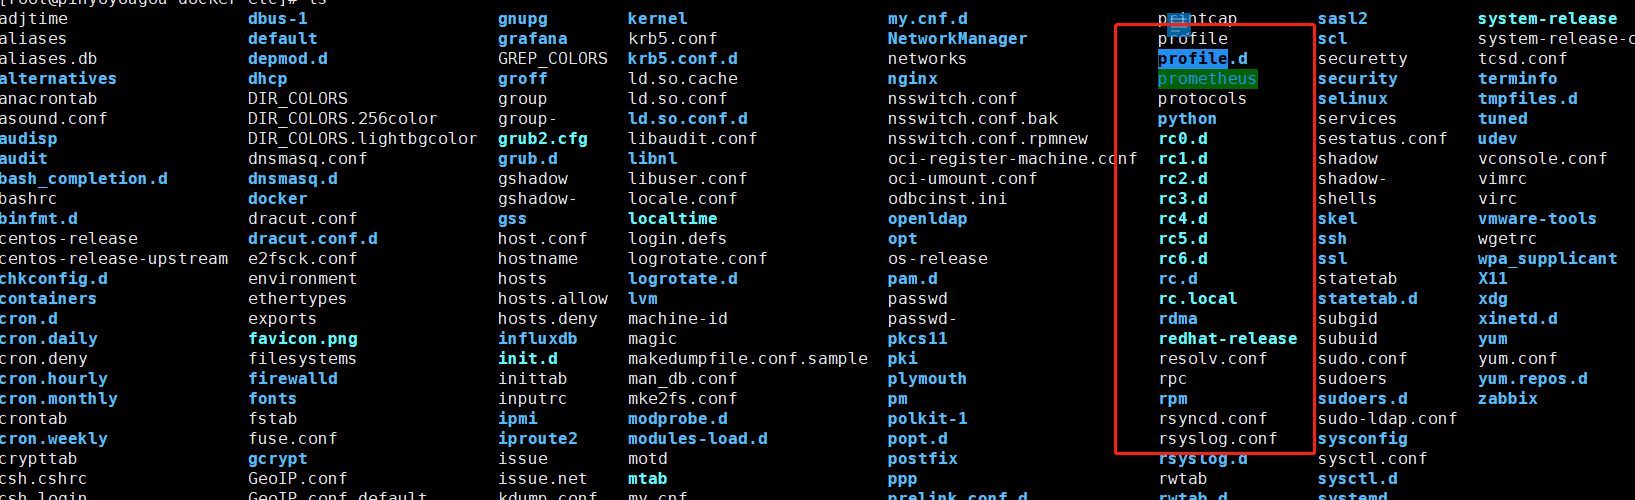This screenshot has width=1635, height=500.
Task: Click the redhat-release entry
Action: tap(1227, 339)
